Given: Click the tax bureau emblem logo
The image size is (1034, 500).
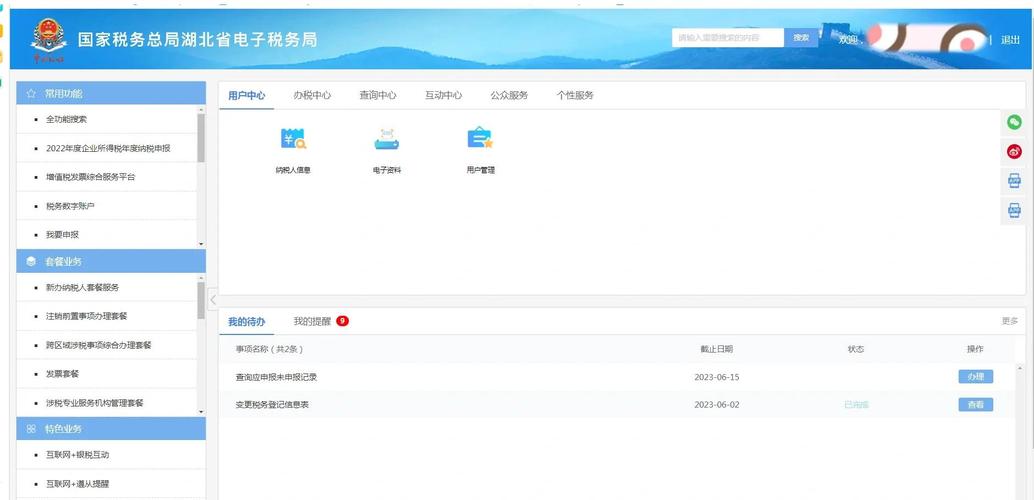Looking at the screenshot, I should [48, 40].
